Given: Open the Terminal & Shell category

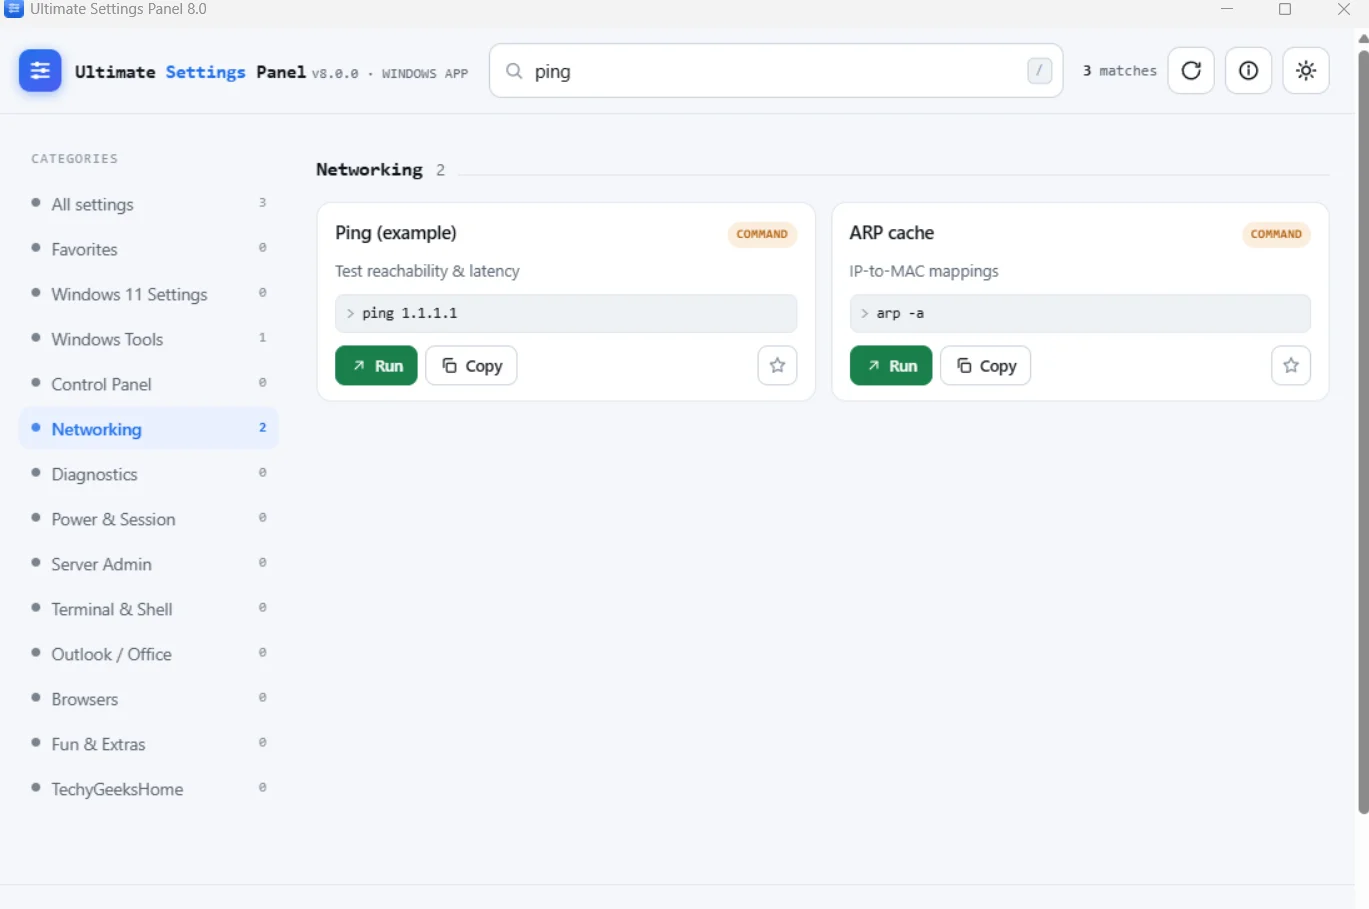Looking at the screenshot, I should (149, 609).
